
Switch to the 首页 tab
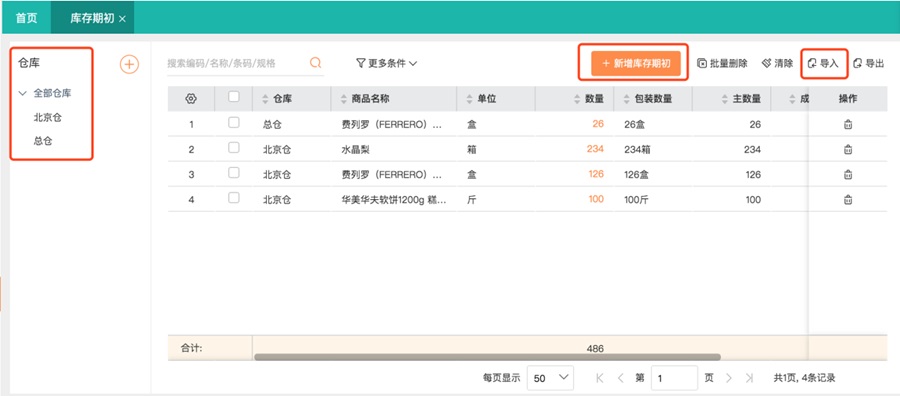(x=26, y=18)
